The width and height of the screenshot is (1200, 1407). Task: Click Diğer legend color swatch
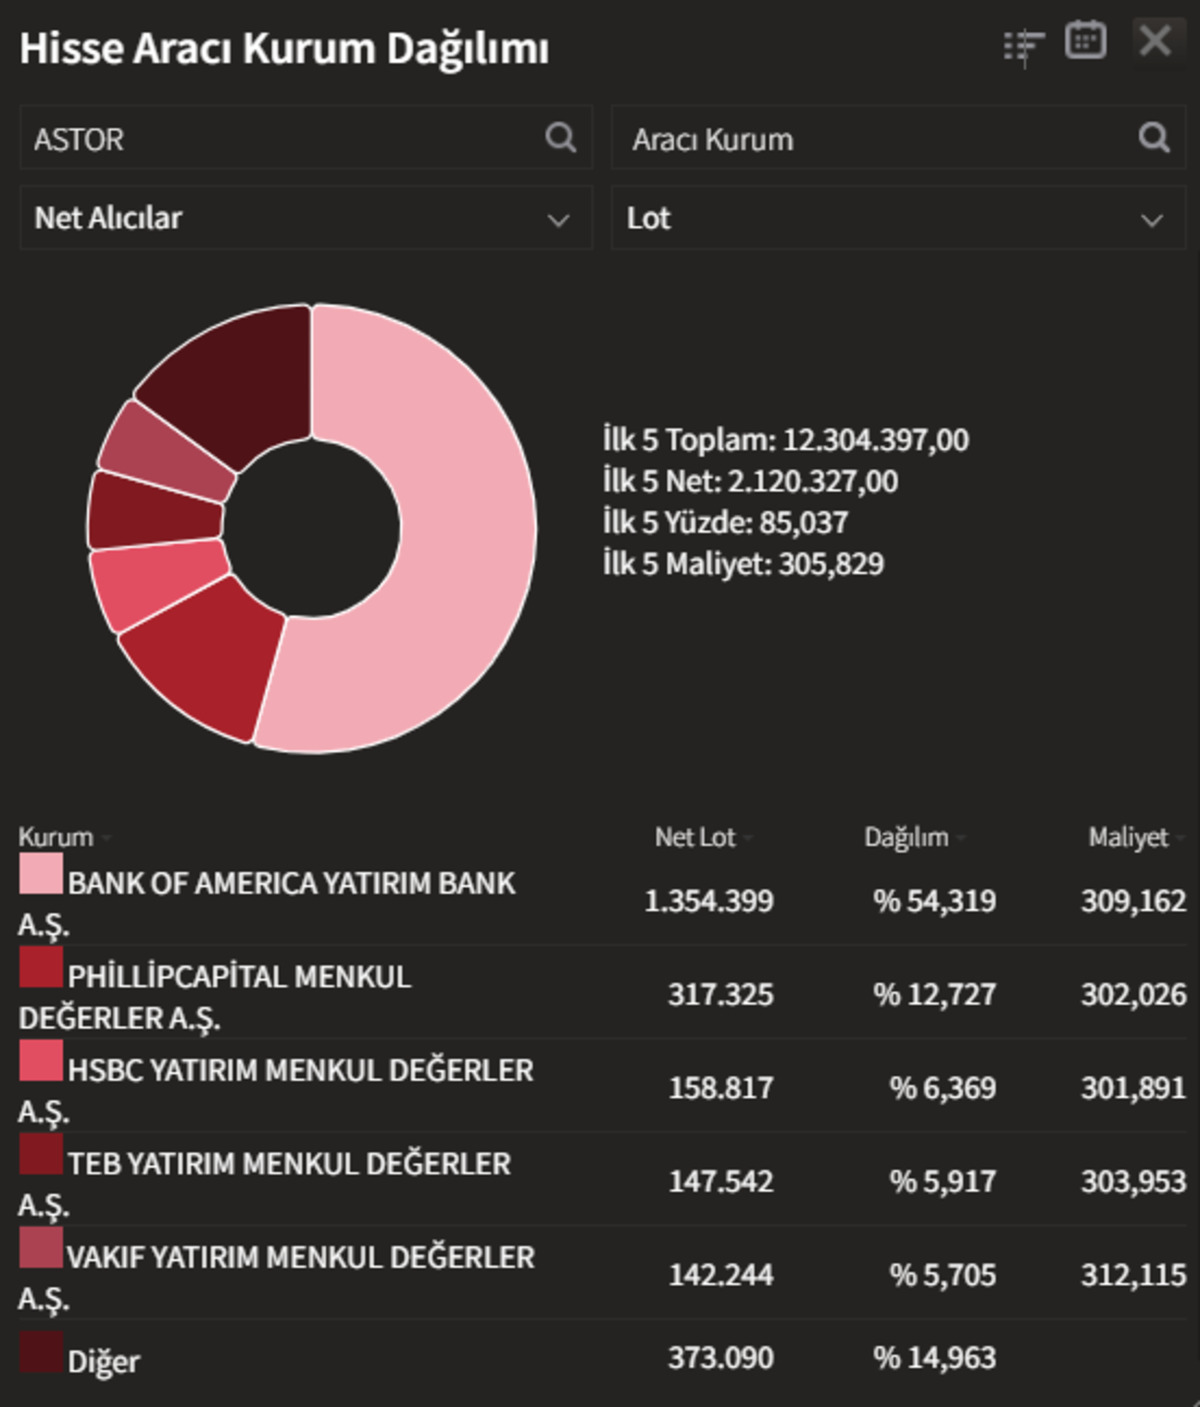point(40,1352)
